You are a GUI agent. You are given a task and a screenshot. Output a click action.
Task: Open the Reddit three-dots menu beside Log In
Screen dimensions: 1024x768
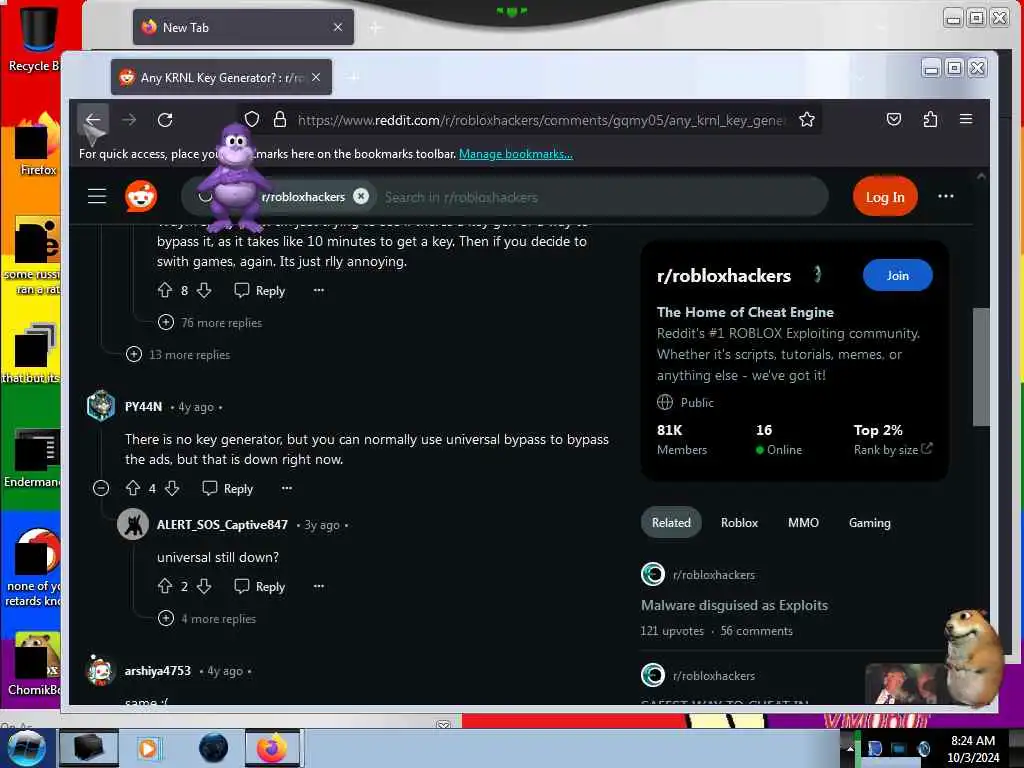point(946,196)
